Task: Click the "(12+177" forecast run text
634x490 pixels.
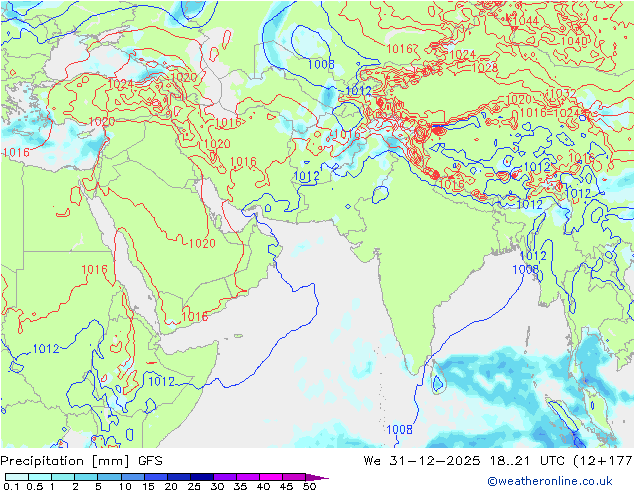Action: (603, 461)
